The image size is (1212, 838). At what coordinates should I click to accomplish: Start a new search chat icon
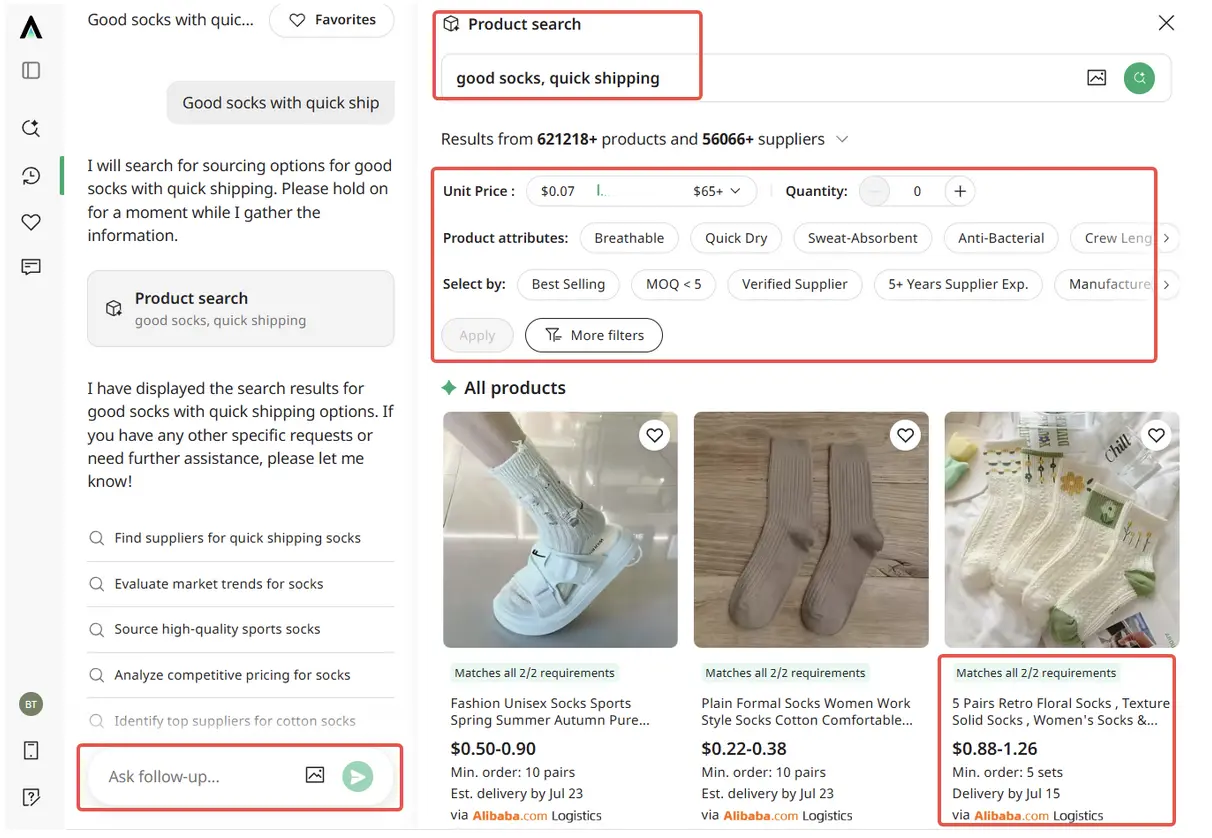click(x=31, y=128)
